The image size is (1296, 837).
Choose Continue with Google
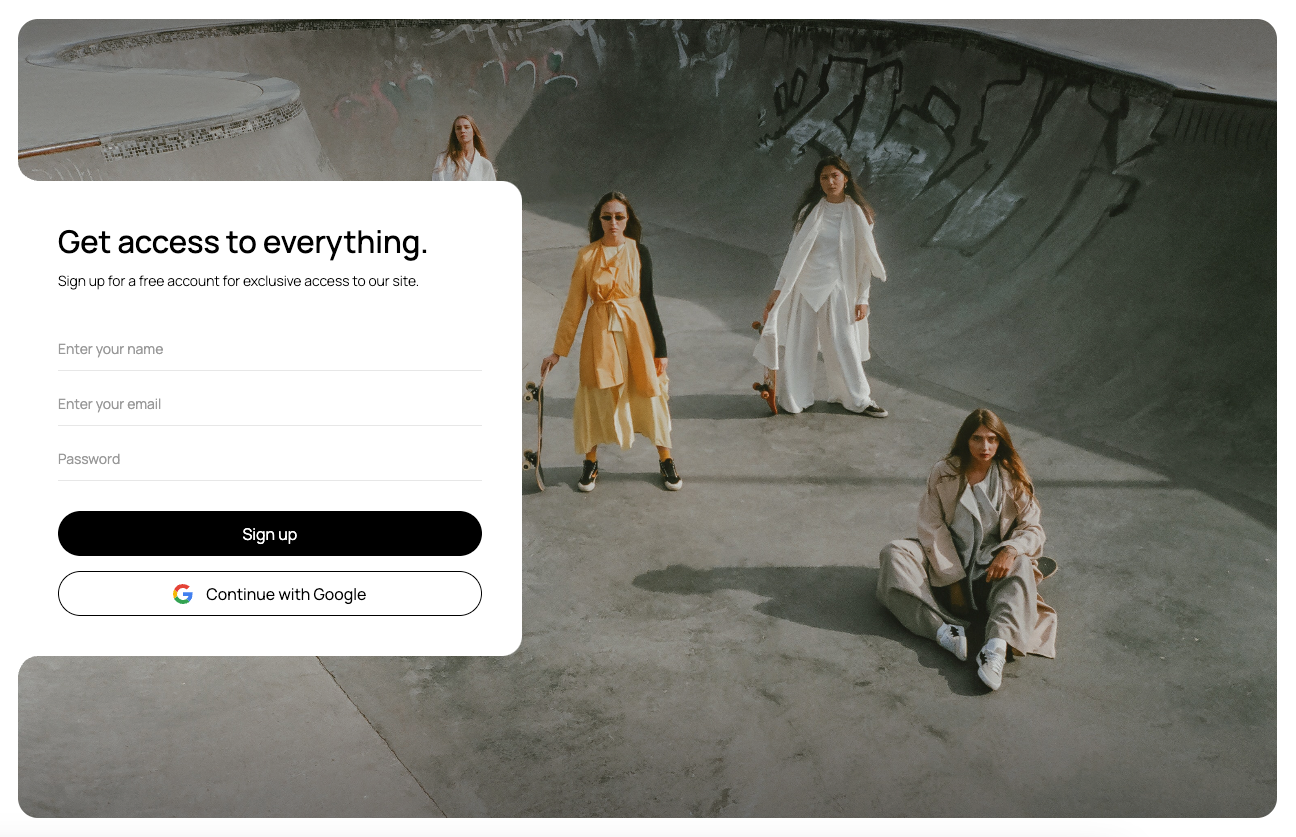coord(270,594)
